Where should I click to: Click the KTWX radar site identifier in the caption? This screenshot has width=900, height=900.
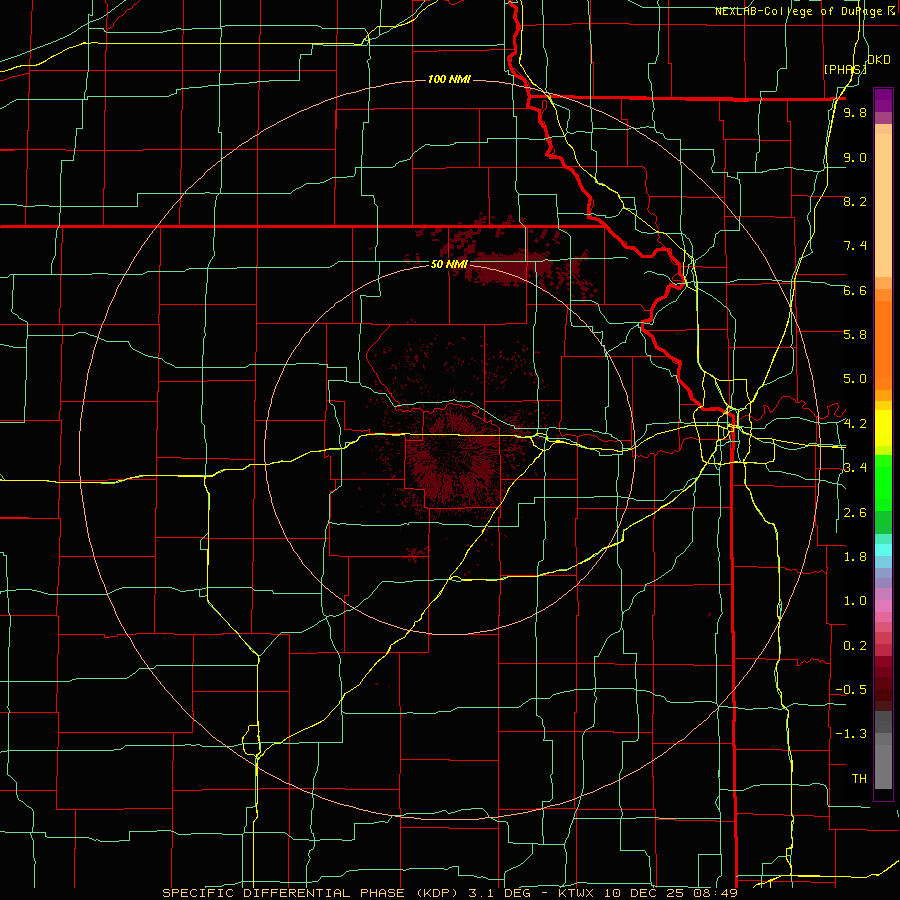point(577,893)
